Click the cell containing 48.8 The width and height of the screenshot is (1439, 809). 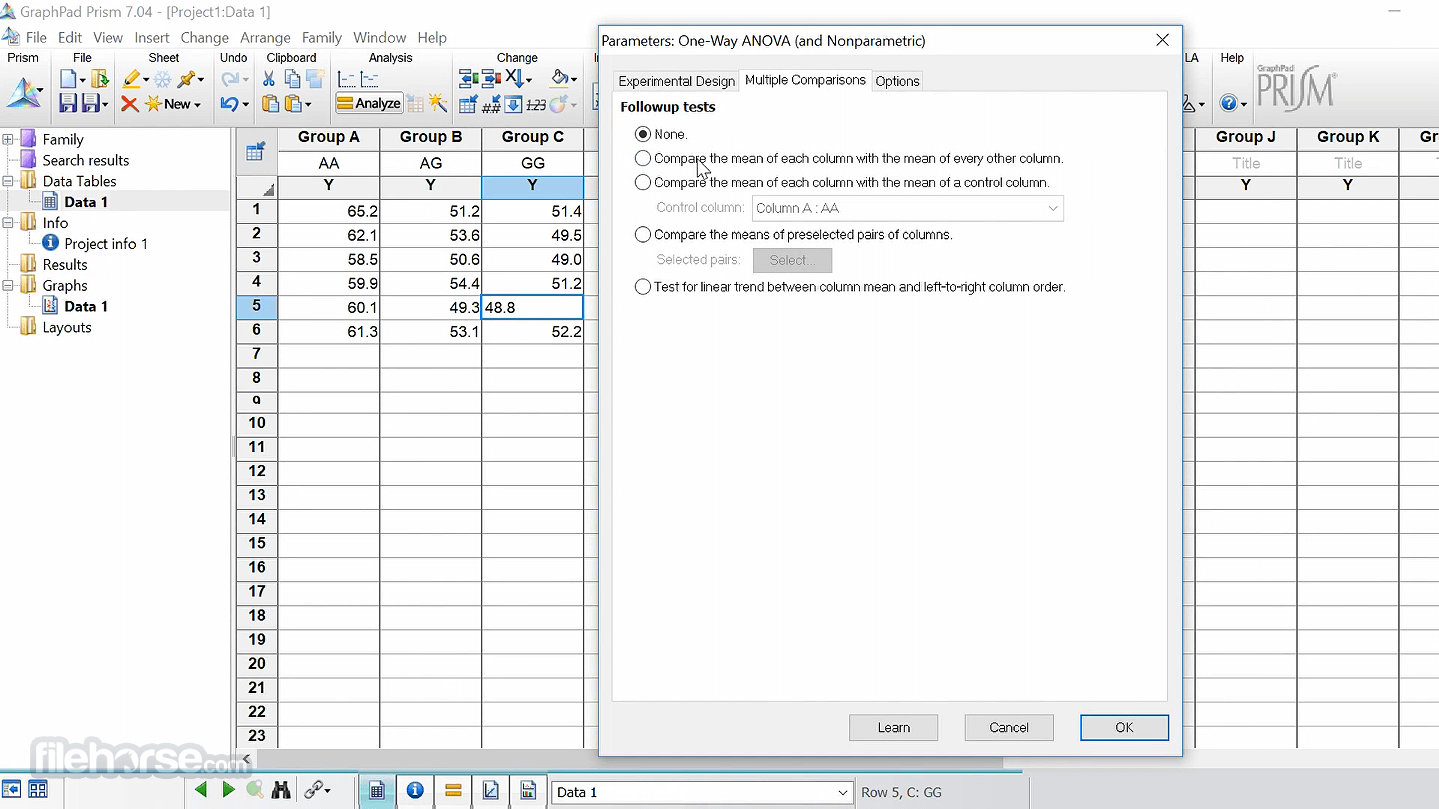(x=532, y=307)
